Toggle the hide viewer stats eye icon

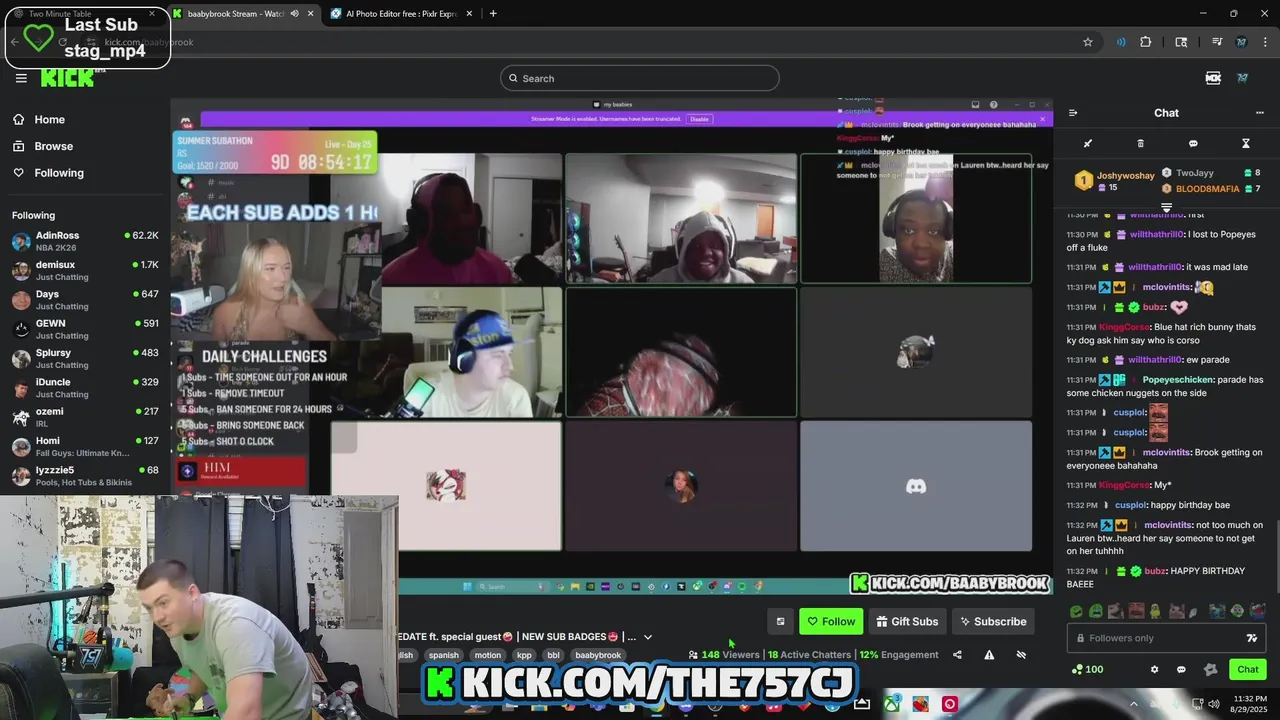coord(1021,655)
